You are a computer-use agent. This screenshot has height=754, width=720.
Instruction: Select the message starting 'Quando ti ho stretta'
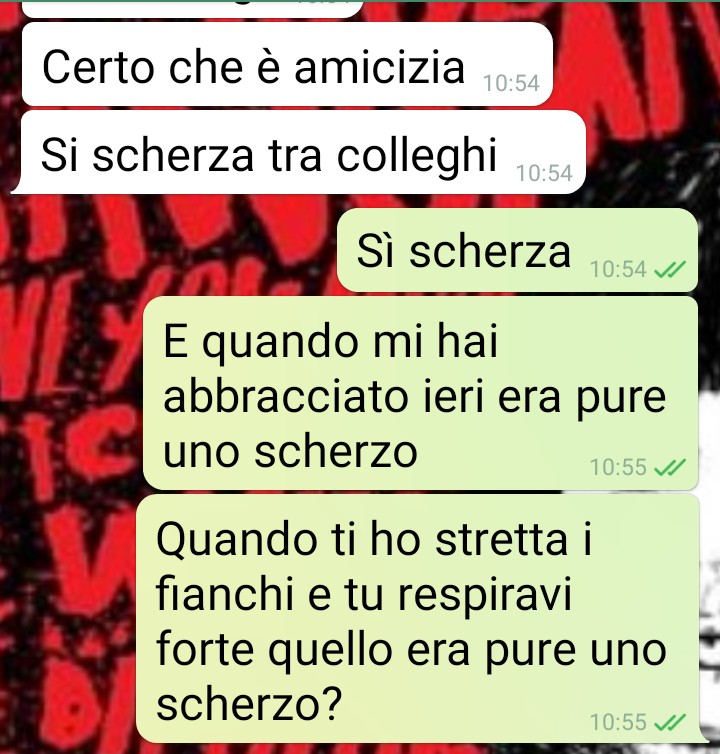pos(417,618)
